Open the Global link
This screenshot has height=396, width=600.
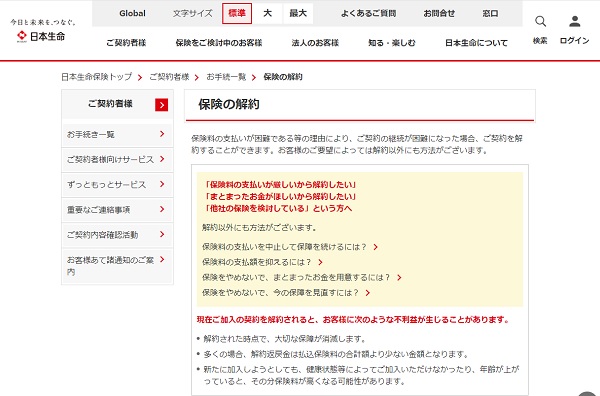click(132, 13)
